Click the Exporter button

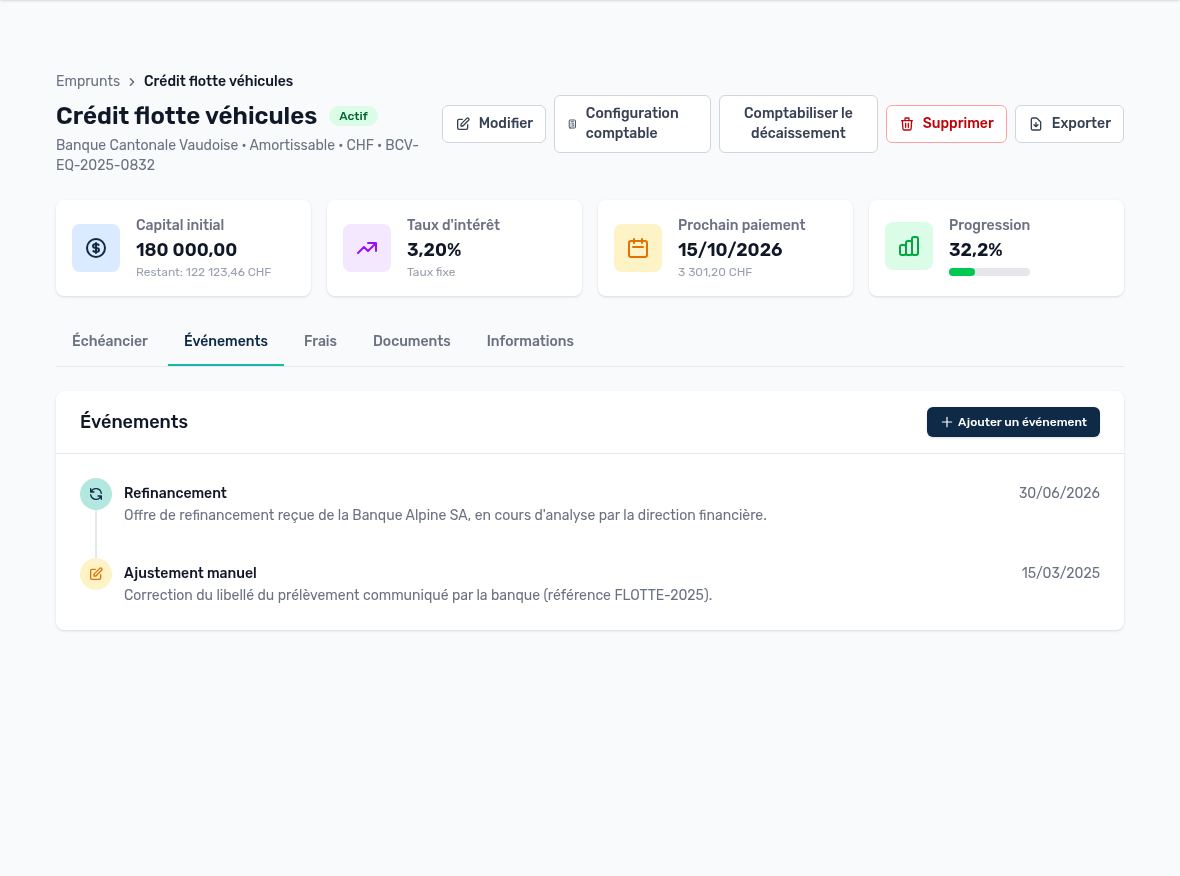pyautogui.click(x=1069, y=123)
